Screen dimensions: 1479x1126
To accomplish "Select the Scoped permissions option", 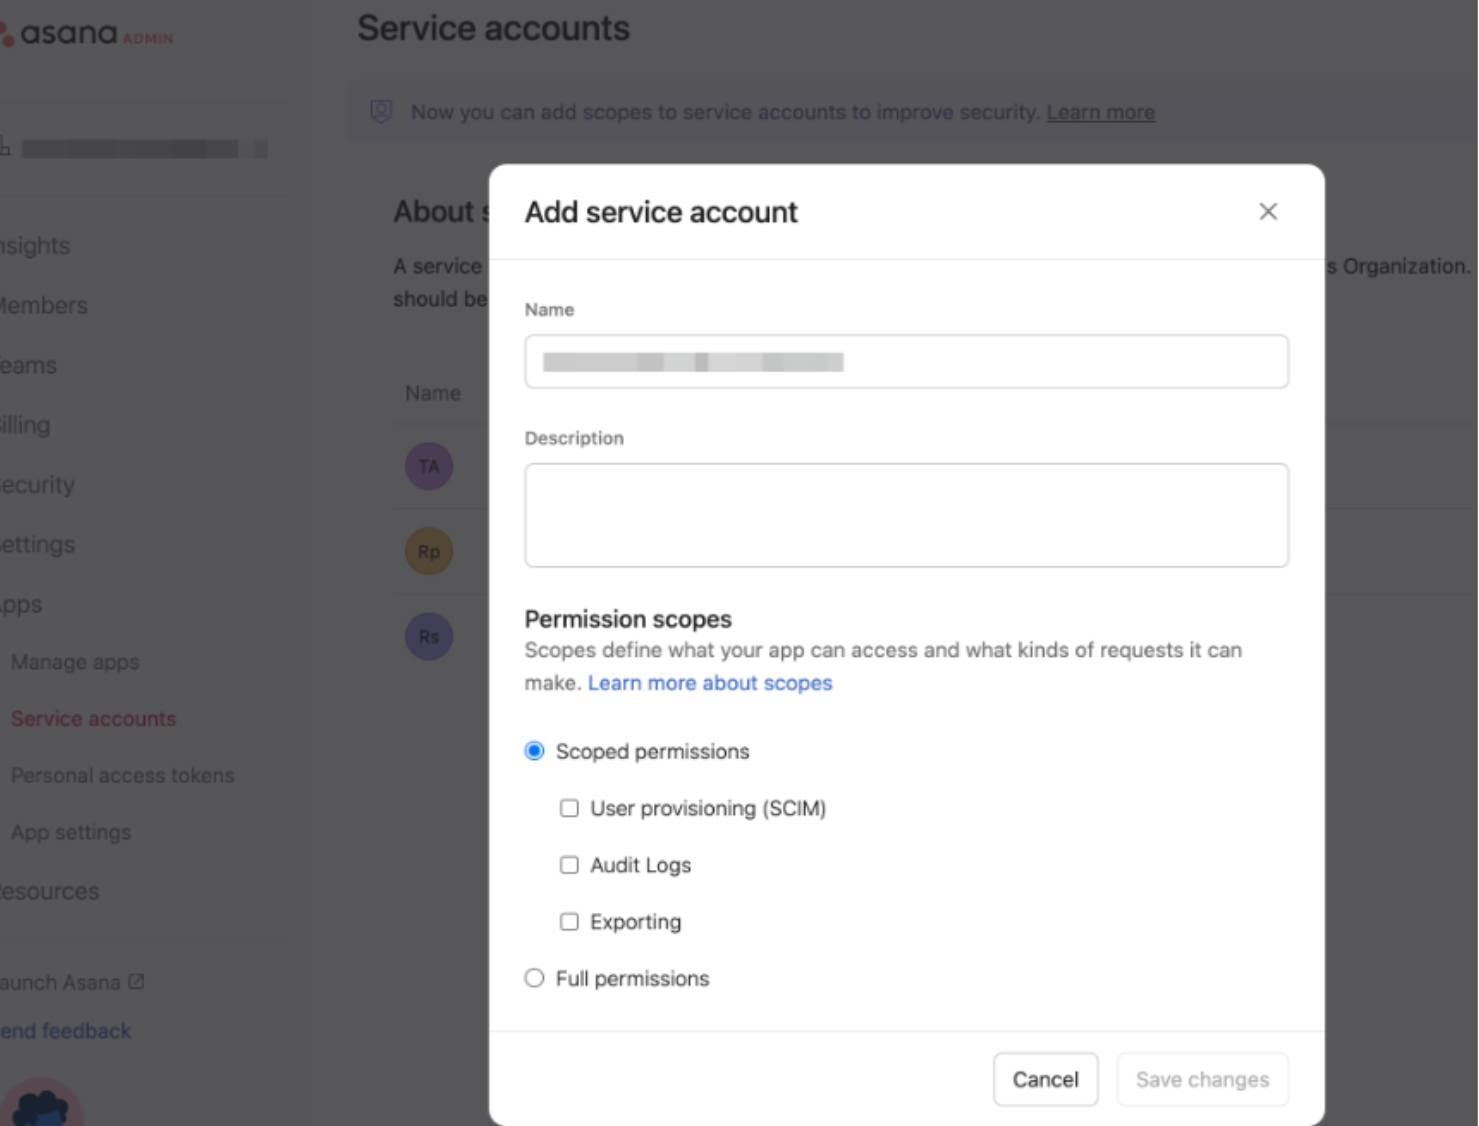I will [534, 751].
